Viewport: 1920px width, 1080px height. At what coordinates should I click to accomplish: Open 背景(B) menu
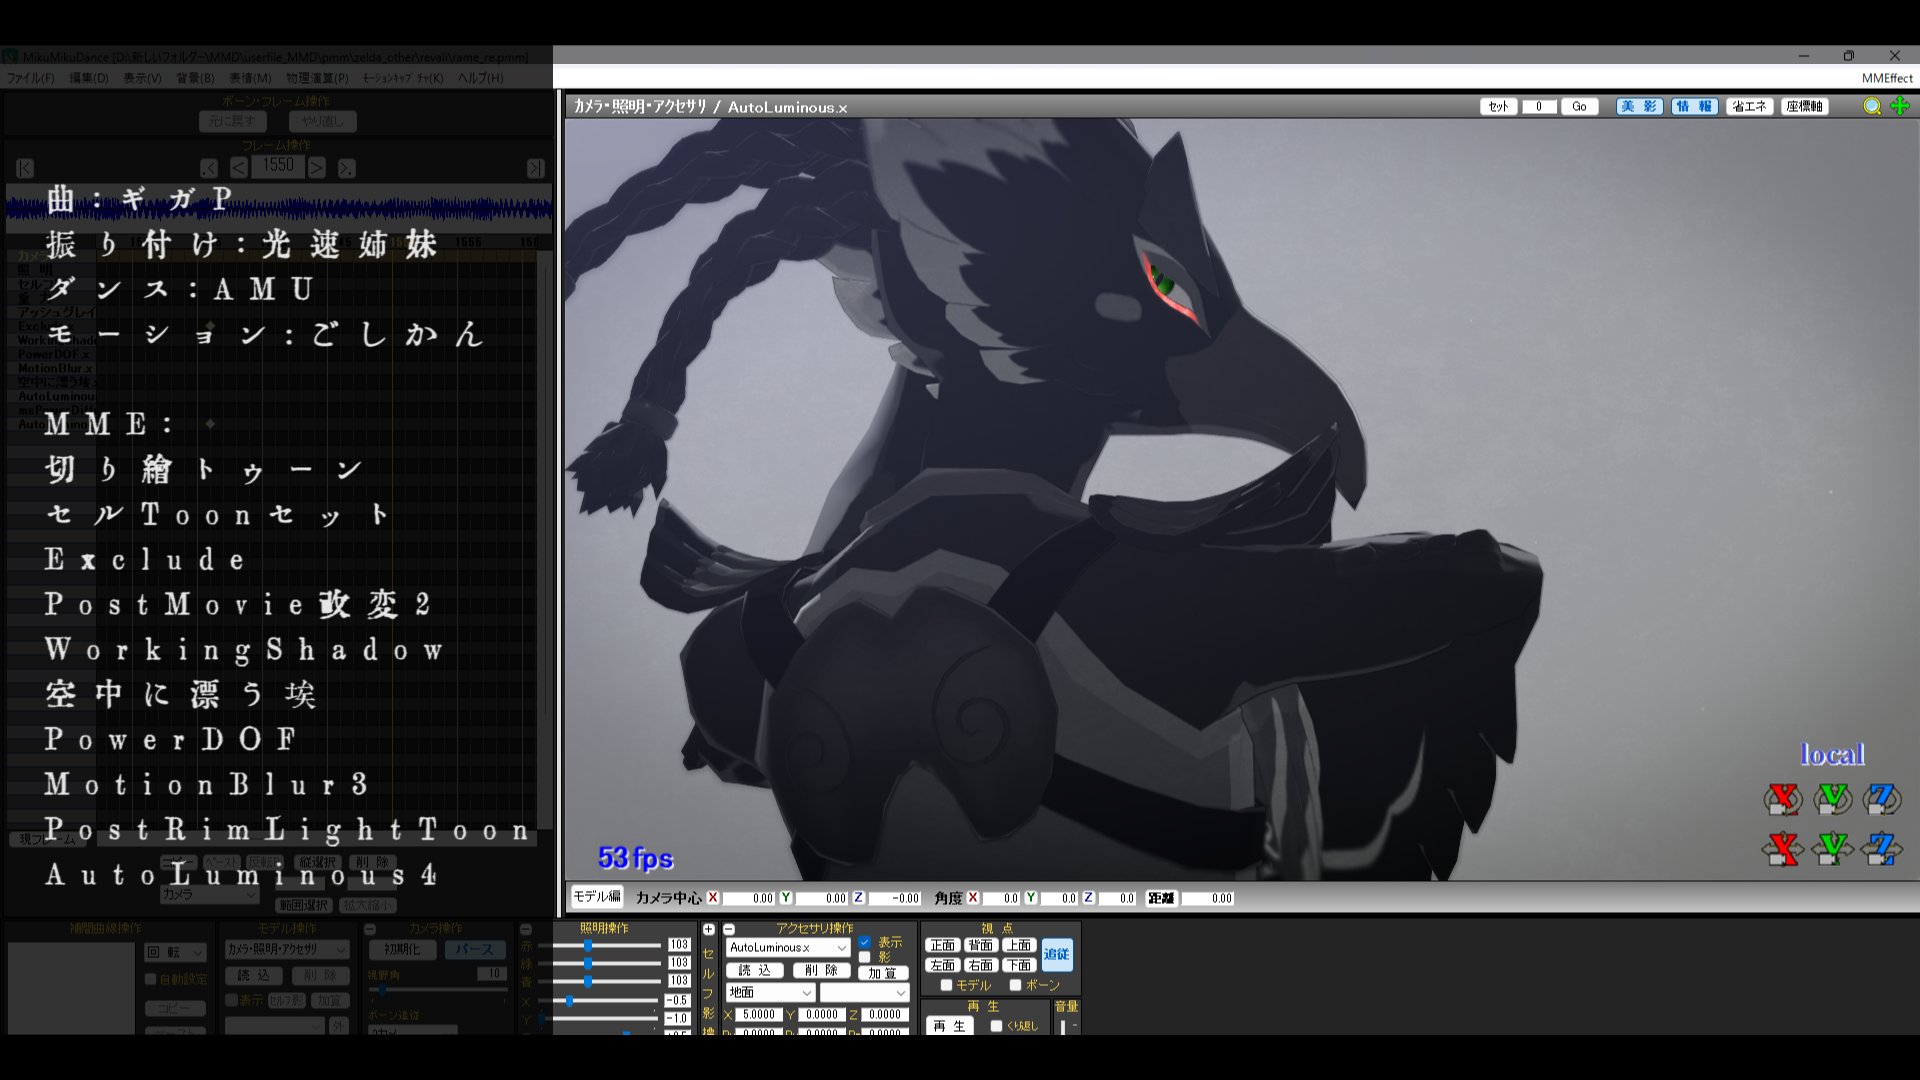(195, 78)
